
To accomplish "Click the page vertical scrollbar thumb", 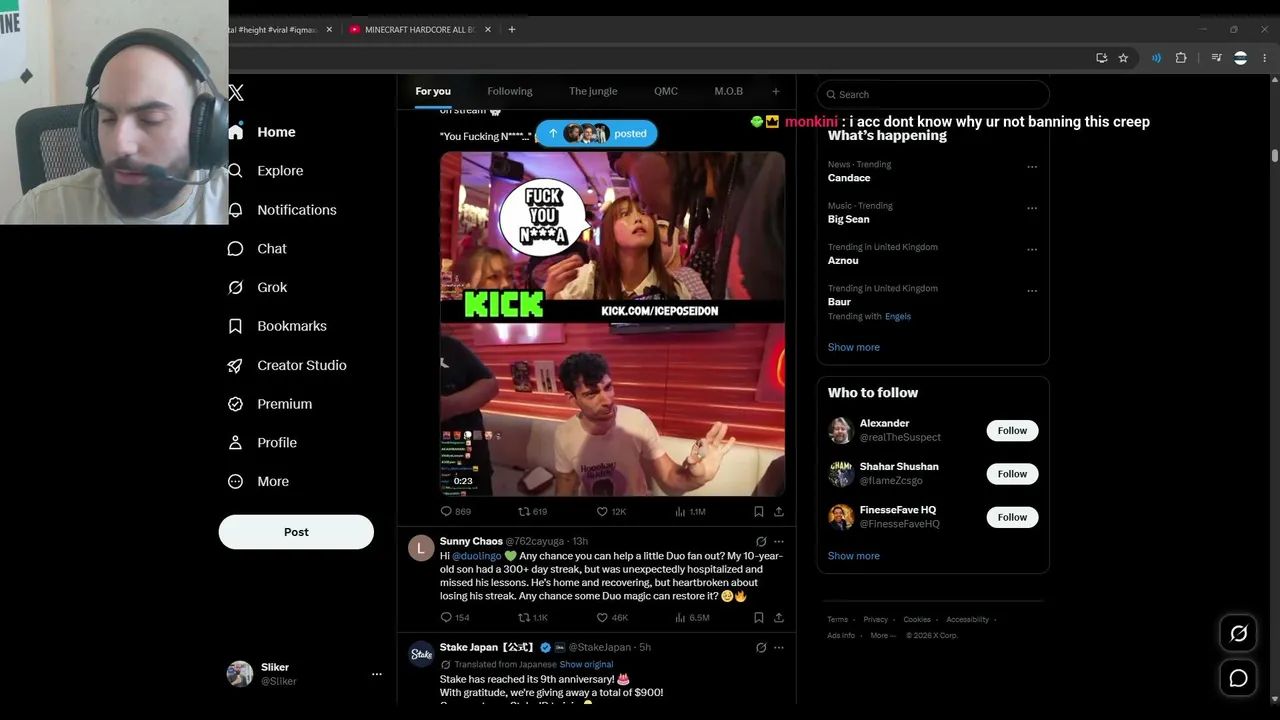I will click(x=1275, y=155).
